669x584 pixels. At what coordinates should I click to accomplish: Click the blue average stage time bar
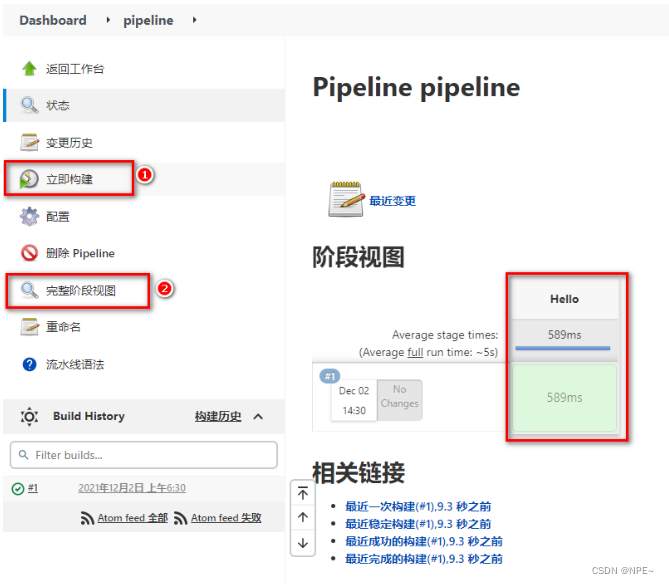pos(563,349)
